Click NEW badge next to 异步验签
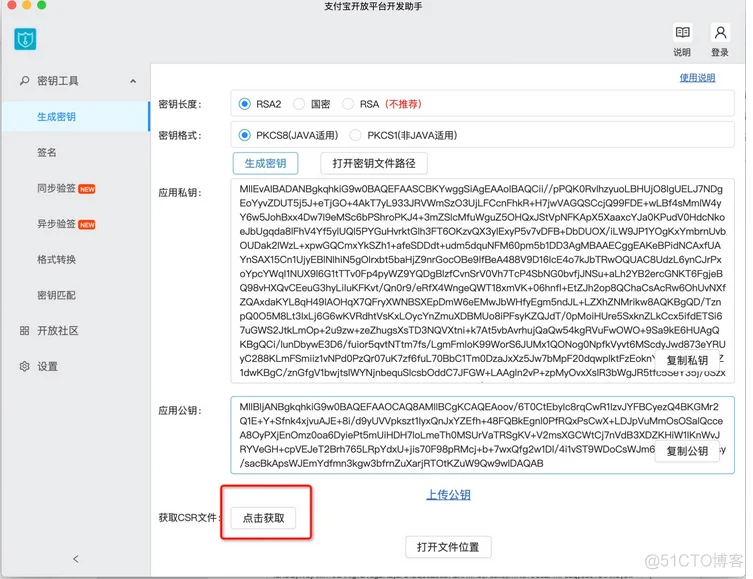 [87, 225]
